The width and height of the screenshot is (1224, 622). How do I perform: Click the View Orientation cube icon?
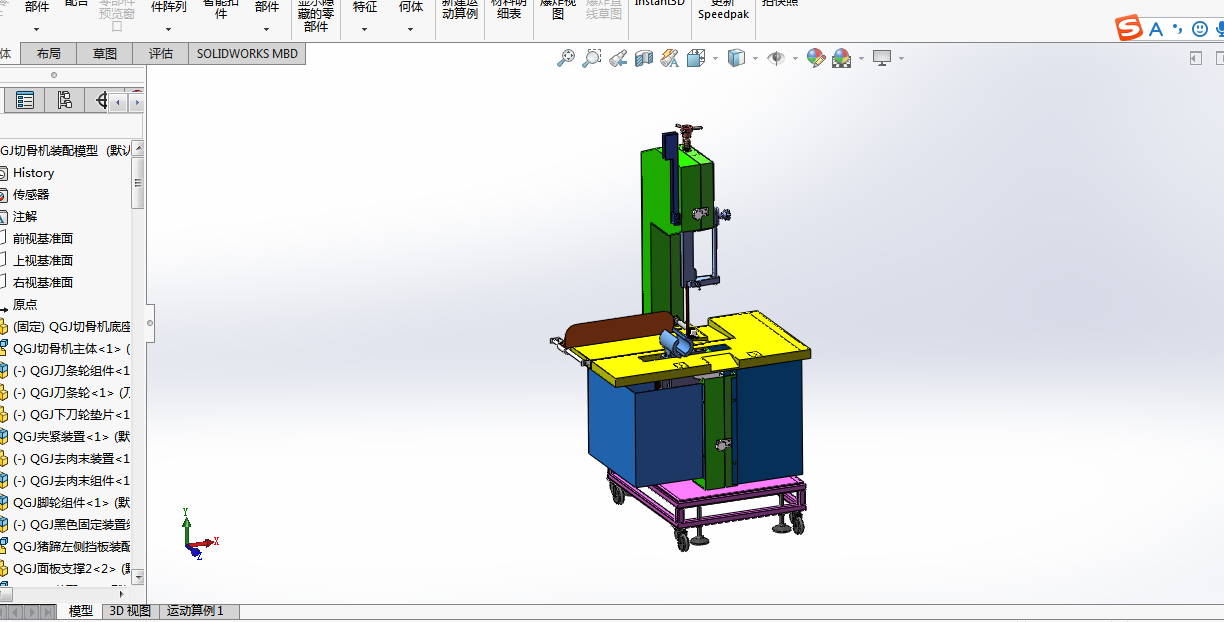pos(697,59)
